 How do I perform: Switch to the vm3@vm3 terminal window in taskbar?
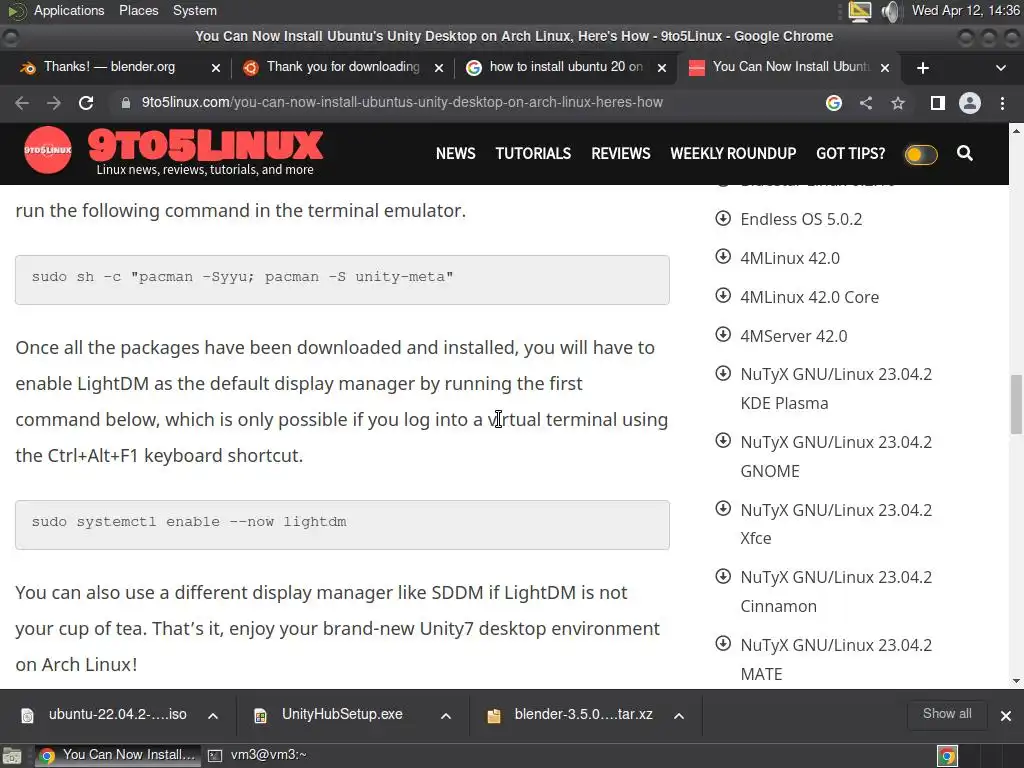click(x=257, y=756)
